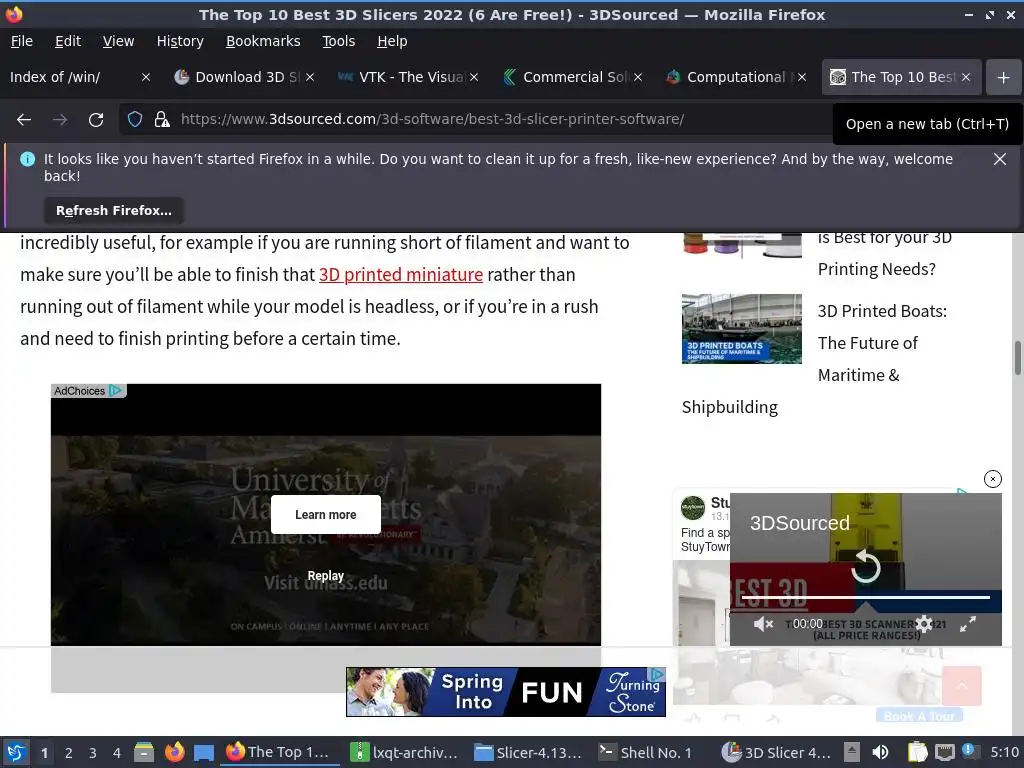1024x768 pixels.
Task: Close the 'Computational' tab
Action: click(x=802, y=77)
